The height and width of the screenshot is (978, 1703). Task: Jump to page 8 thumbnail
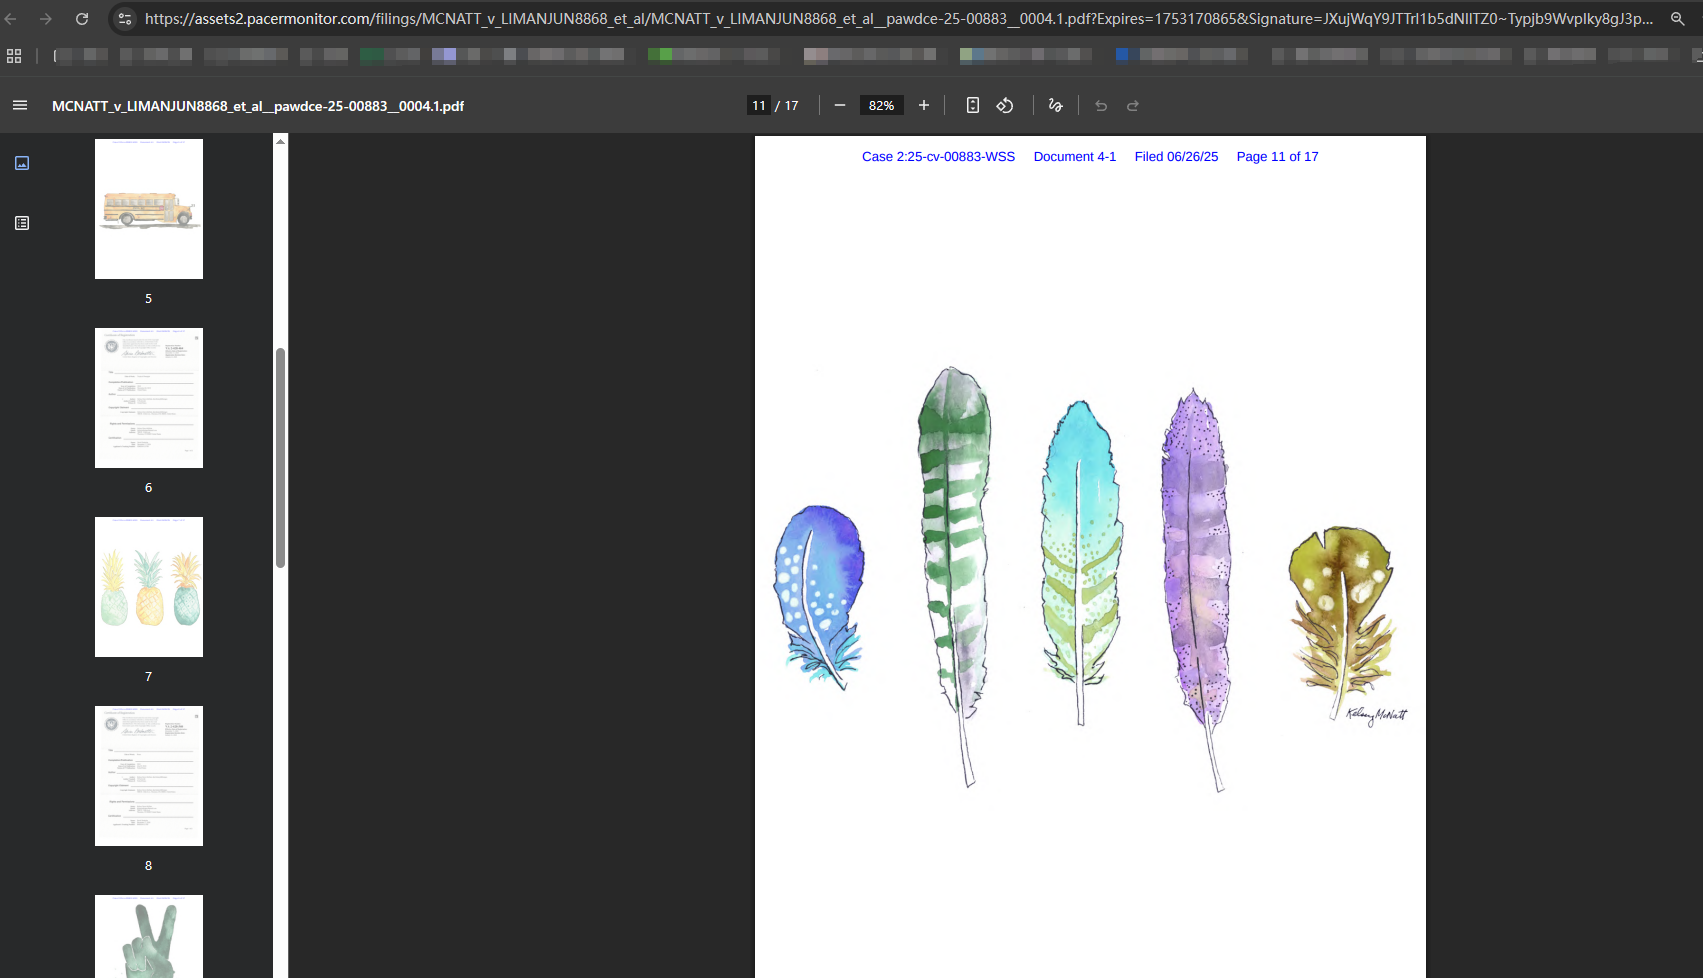click(149, 776)
